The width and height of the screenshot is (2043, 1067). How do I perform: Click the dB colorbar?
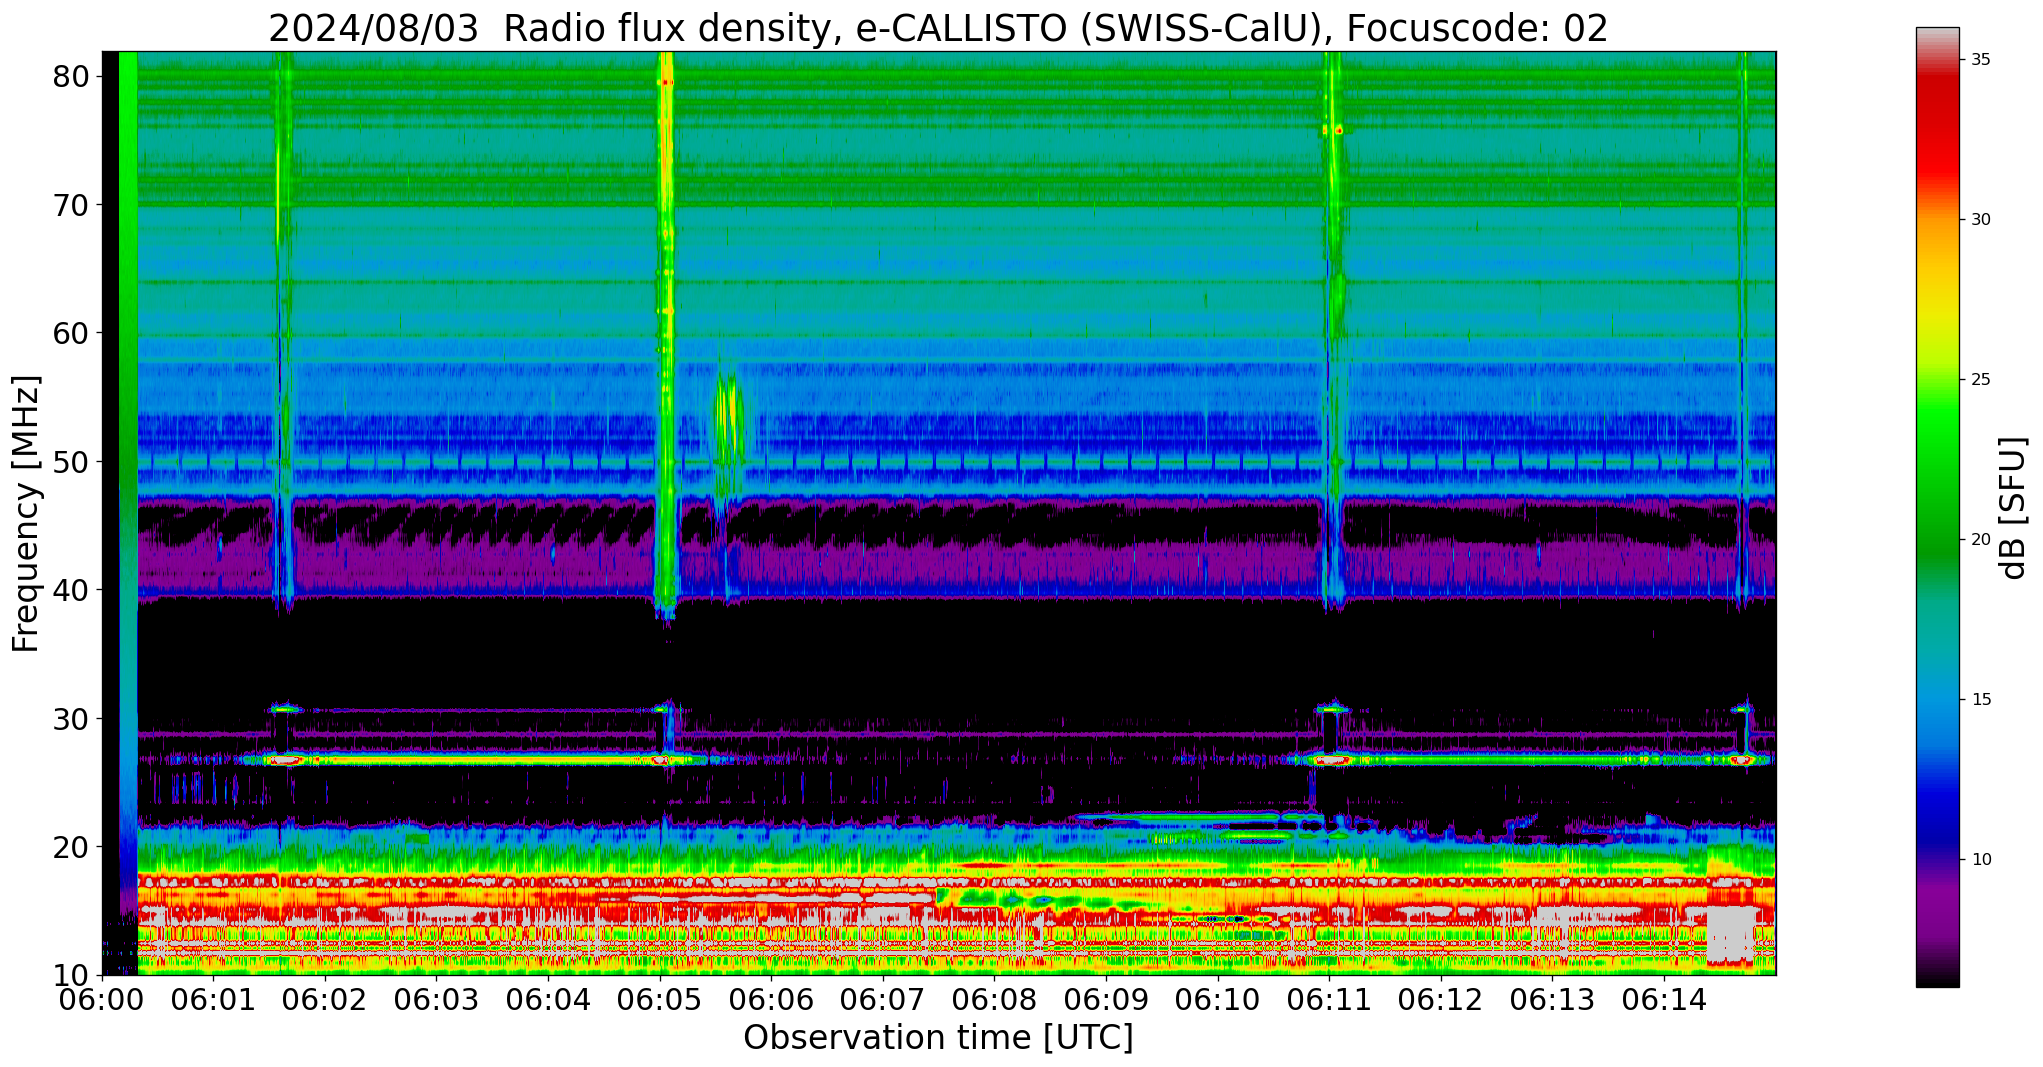[1937, 507]
